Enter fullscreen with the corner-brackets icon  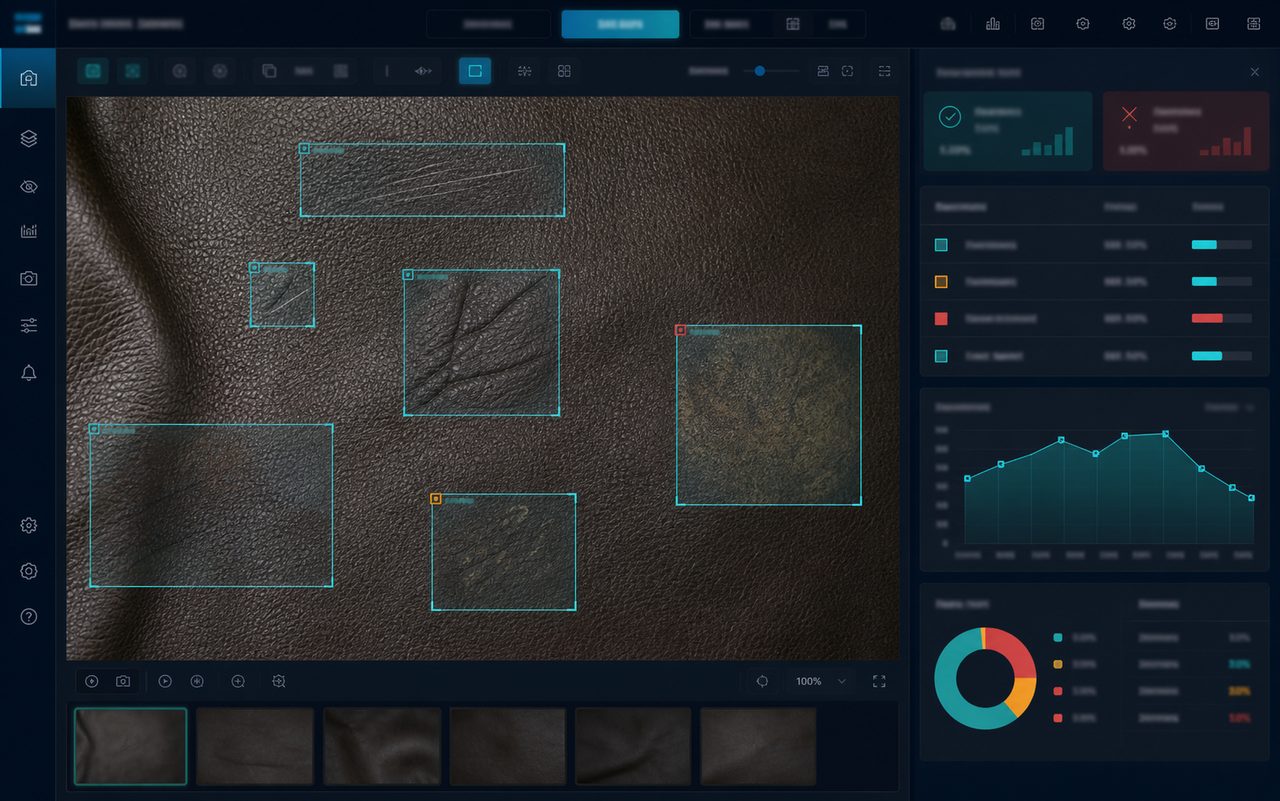pos(879,681)
